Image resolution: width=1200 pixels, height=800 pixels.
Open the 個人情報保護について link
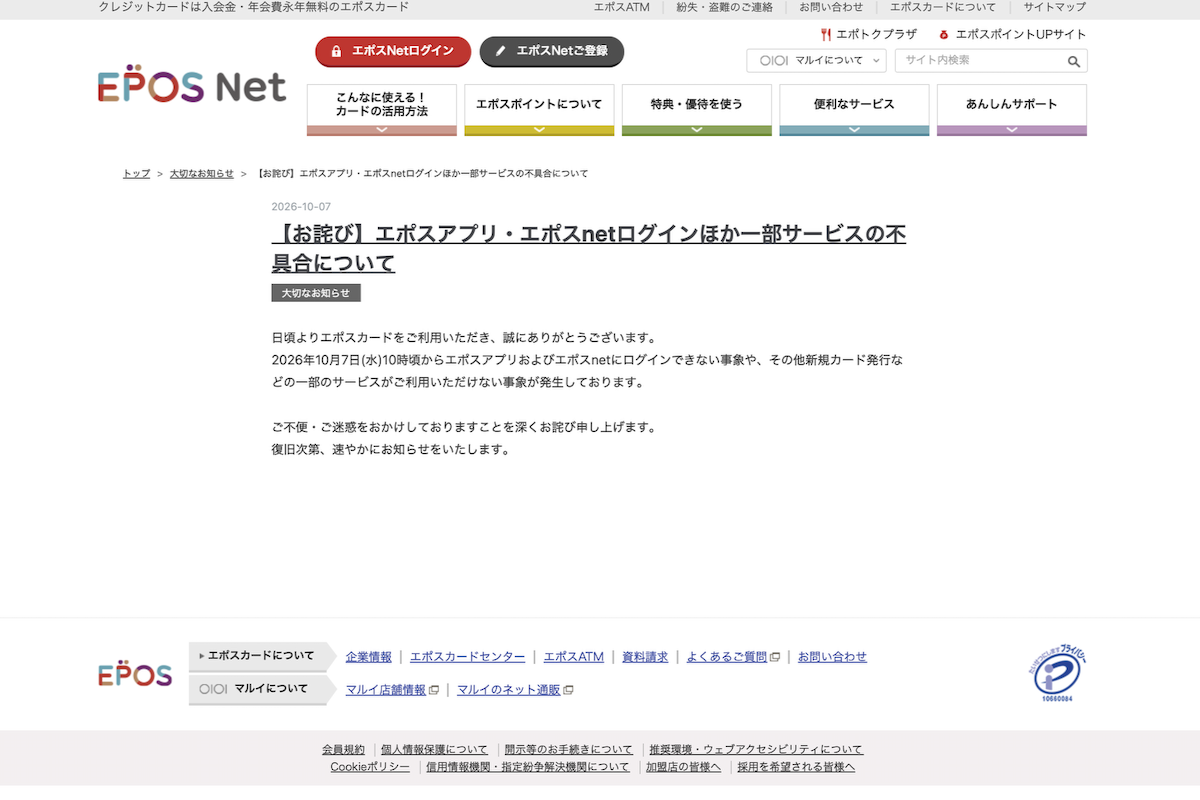(434, 749)
